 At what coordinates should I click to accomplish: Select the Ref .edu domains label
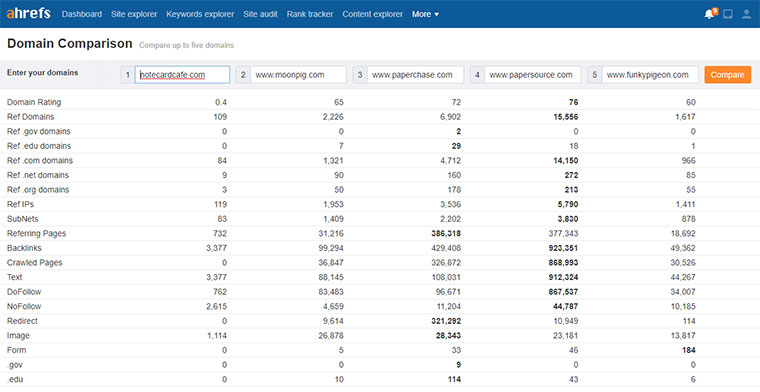(39, 146)
